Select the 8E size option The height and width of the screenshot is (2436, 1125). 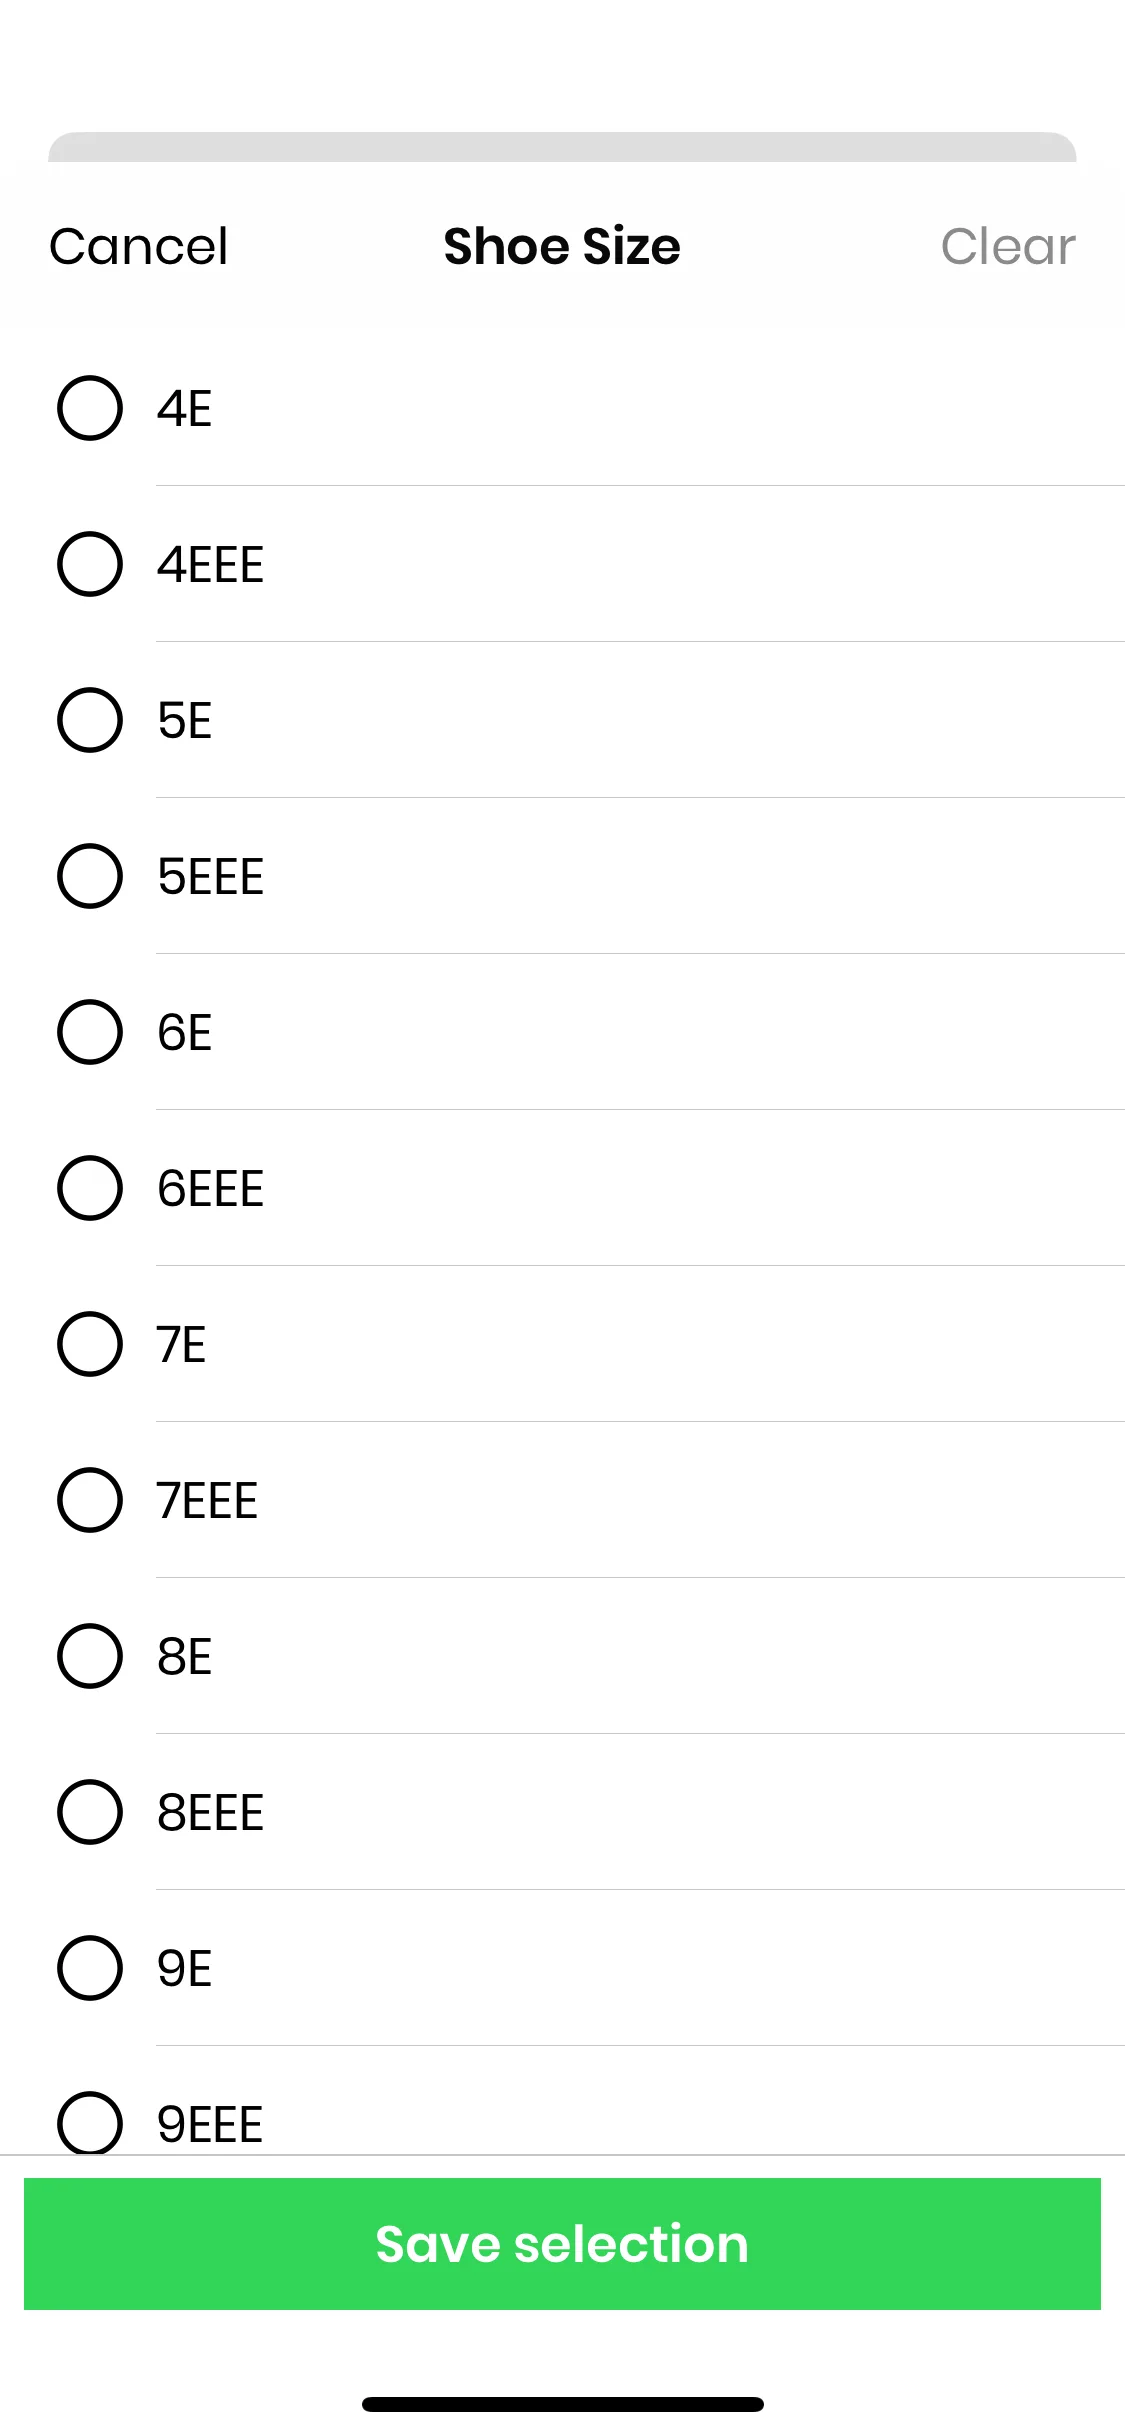coord(90,1656)
